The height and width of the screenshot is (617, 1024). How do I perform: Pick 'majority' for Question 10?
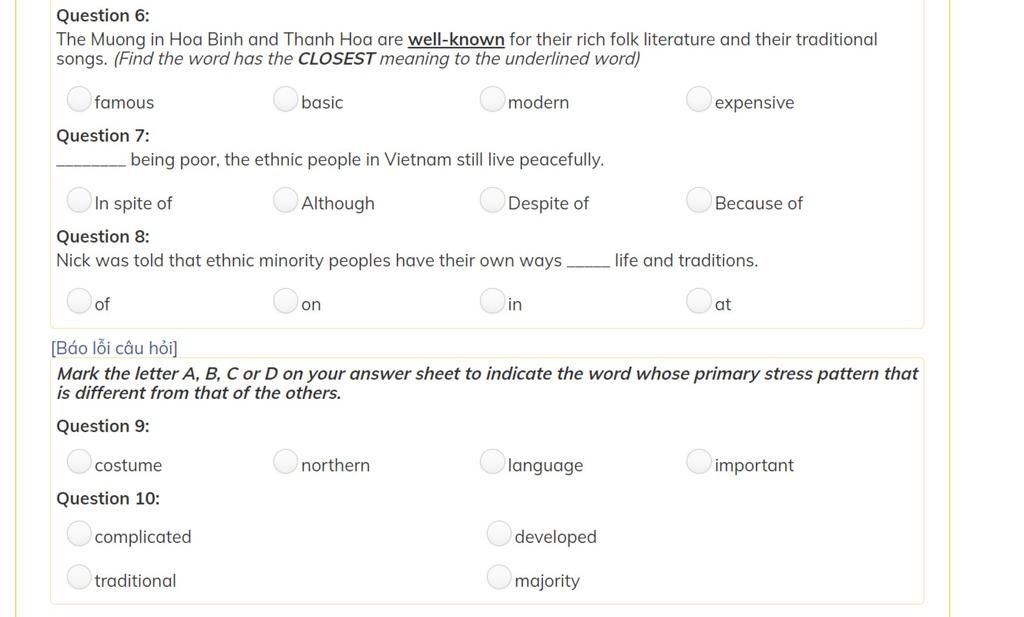click(499, 577)
